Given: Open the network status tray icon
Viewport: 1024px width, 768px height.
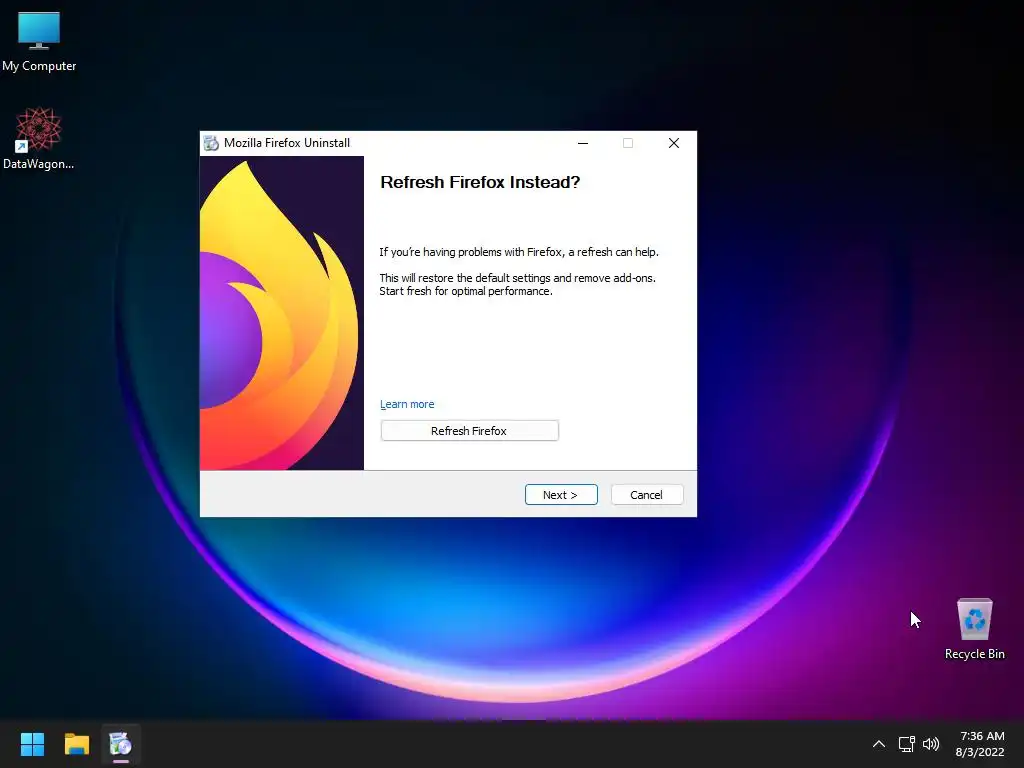Looking at the screenshot, I should [x=906, y=744].
